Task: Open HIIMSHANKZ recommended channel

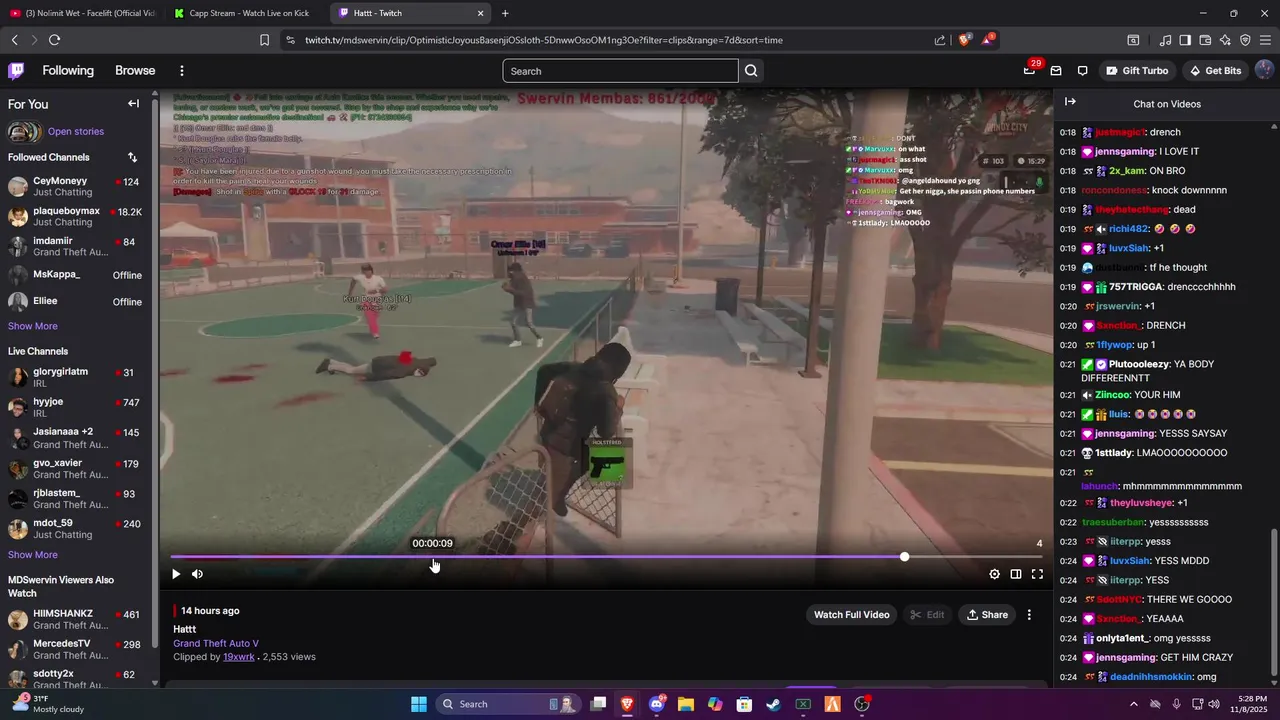Action: (78, 620)
